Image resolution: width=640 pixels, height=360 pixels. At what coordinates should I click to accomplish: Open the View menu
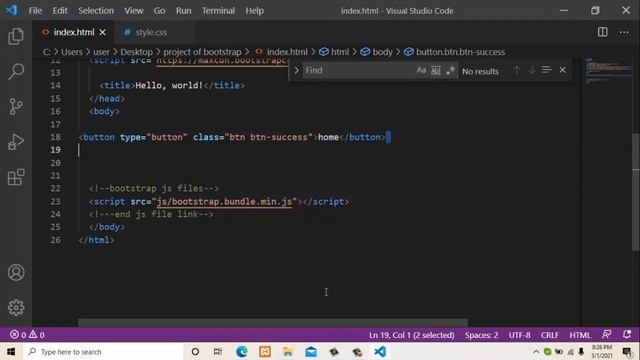coord(133,11)
